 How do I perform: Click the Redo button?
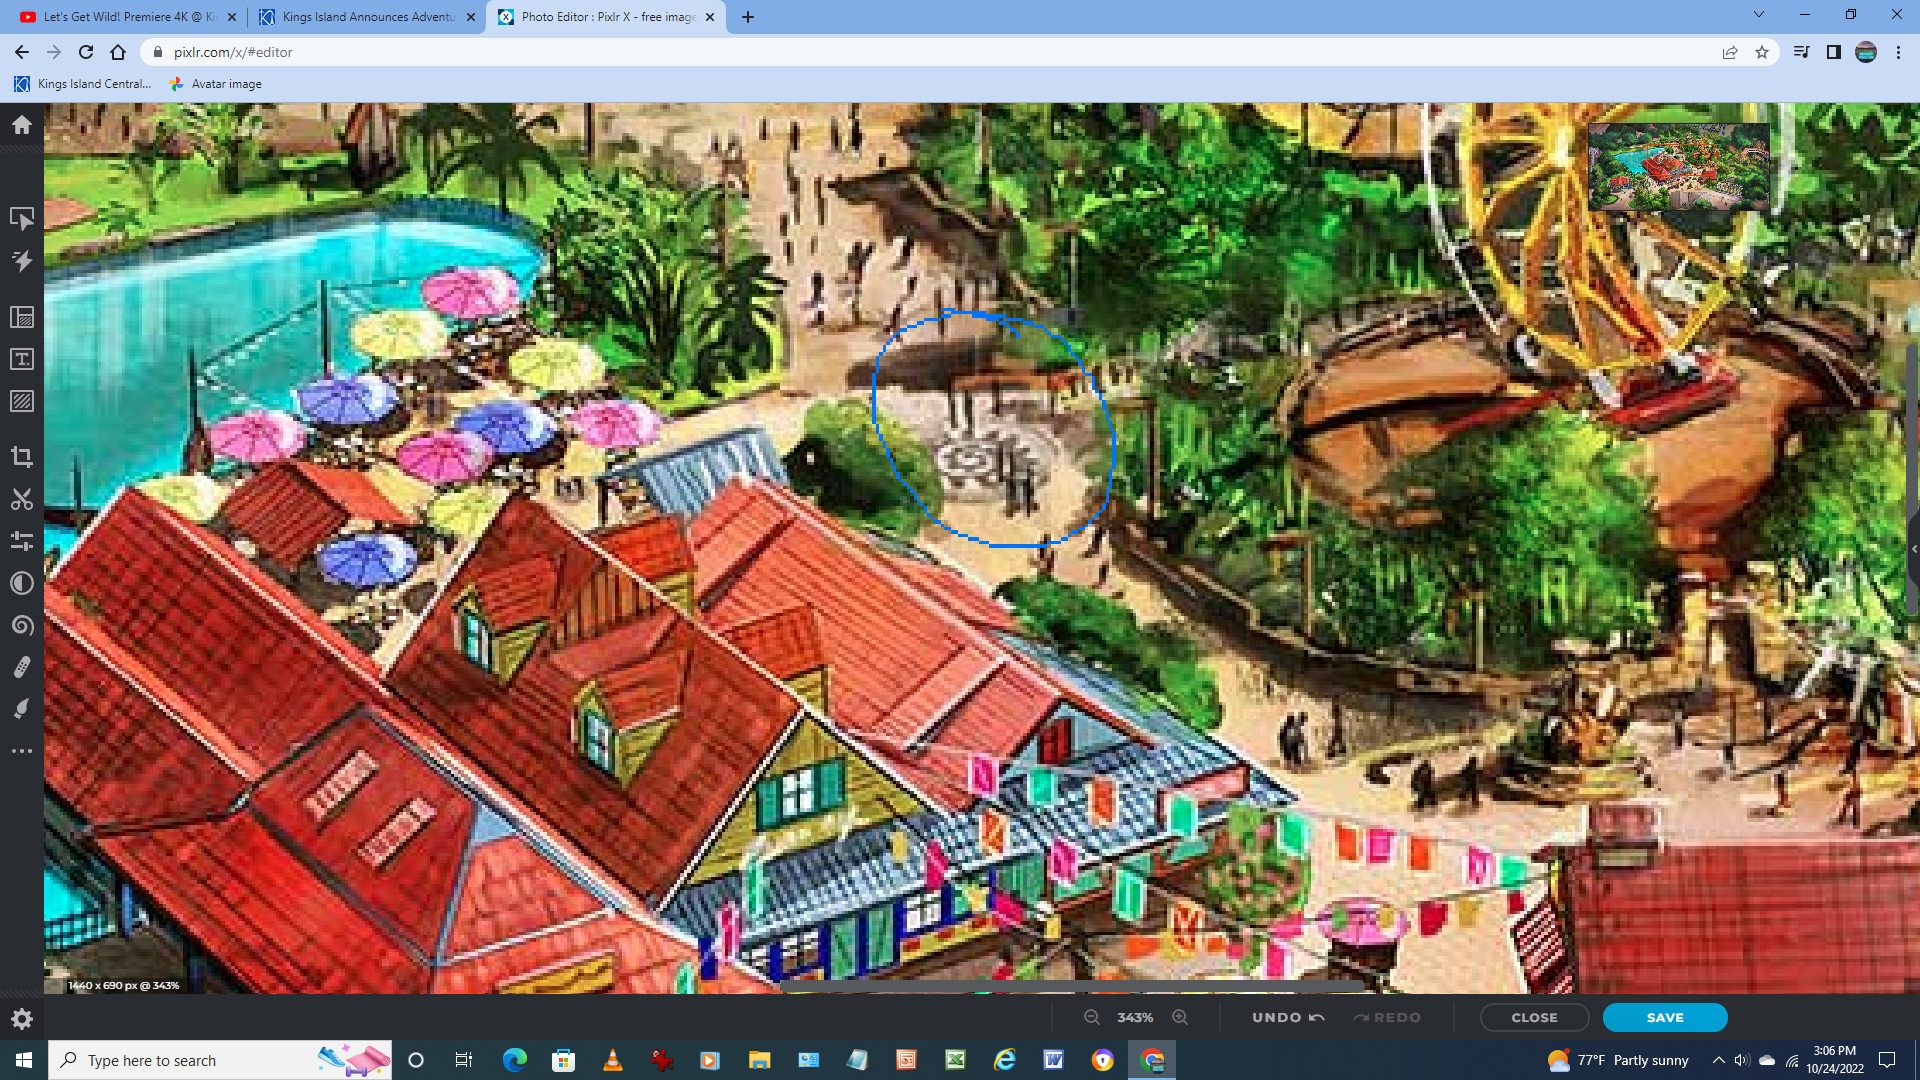[x=1387, y=1017]
